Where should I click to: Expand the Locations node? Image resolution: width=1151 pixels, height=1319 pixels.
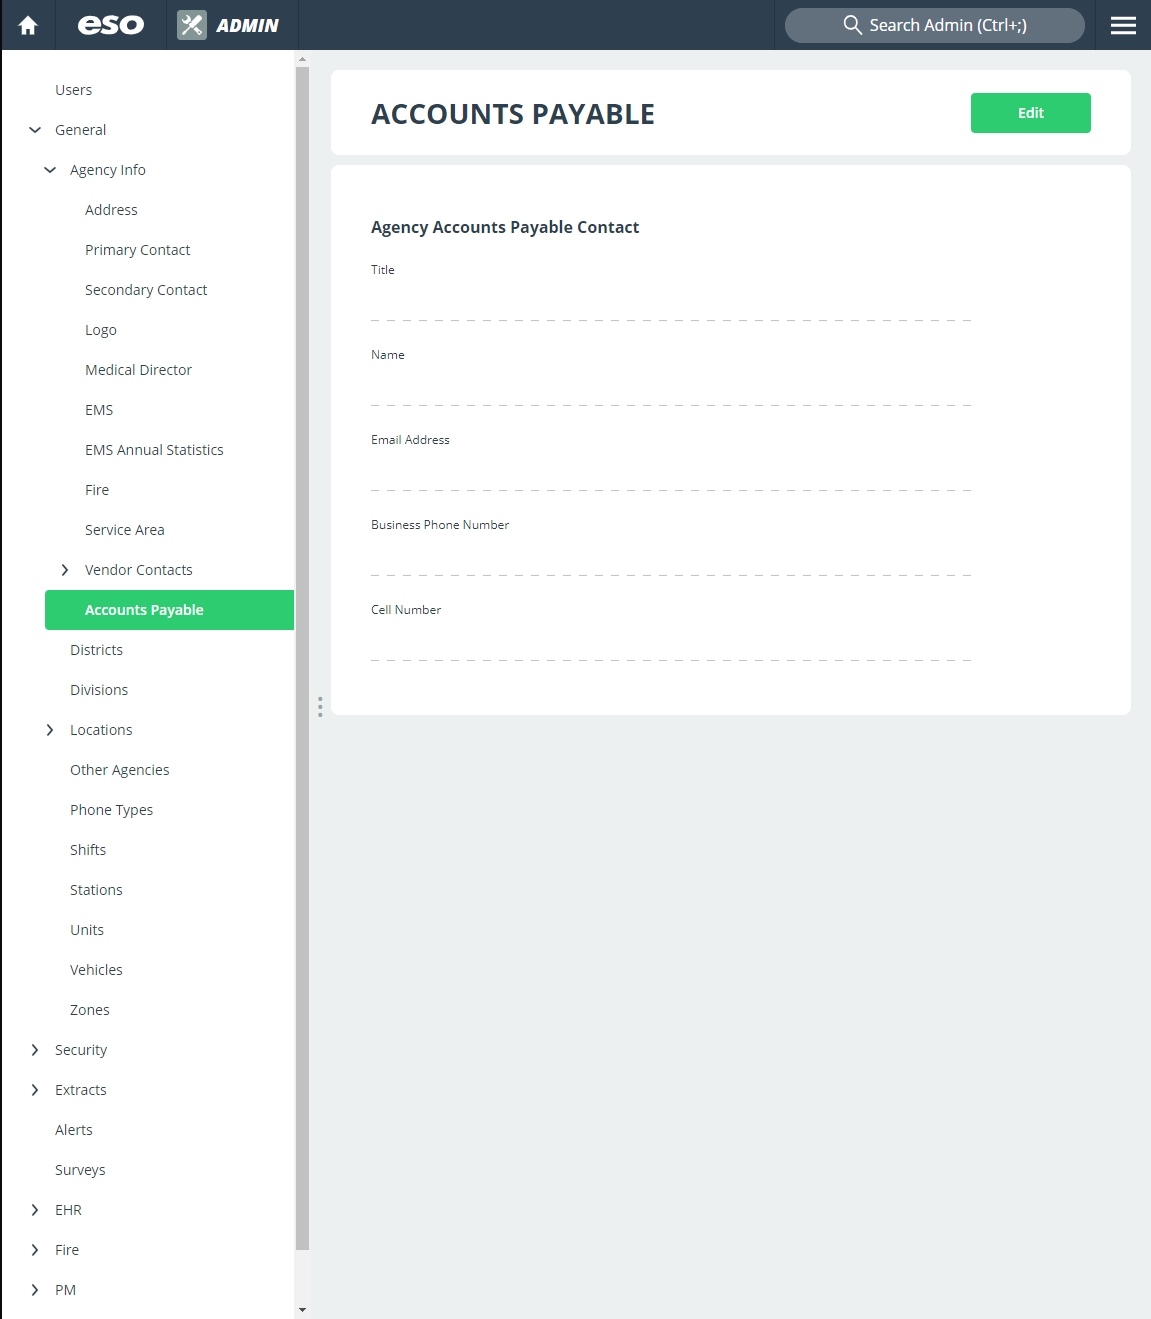coord(50,730)
